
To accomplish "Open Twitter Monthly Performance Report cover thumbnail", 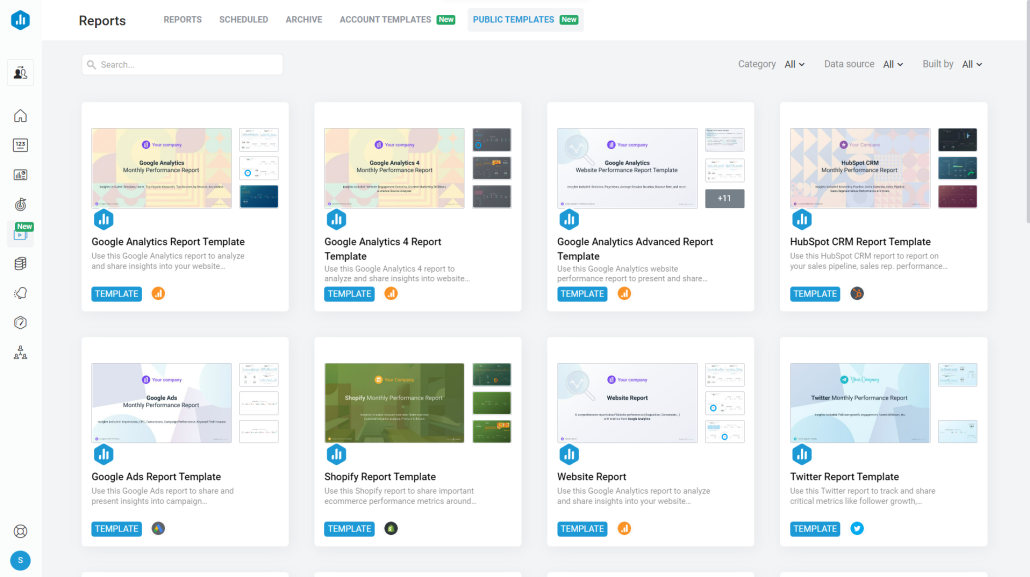I will pyautogui.click(x=860, y=403).
